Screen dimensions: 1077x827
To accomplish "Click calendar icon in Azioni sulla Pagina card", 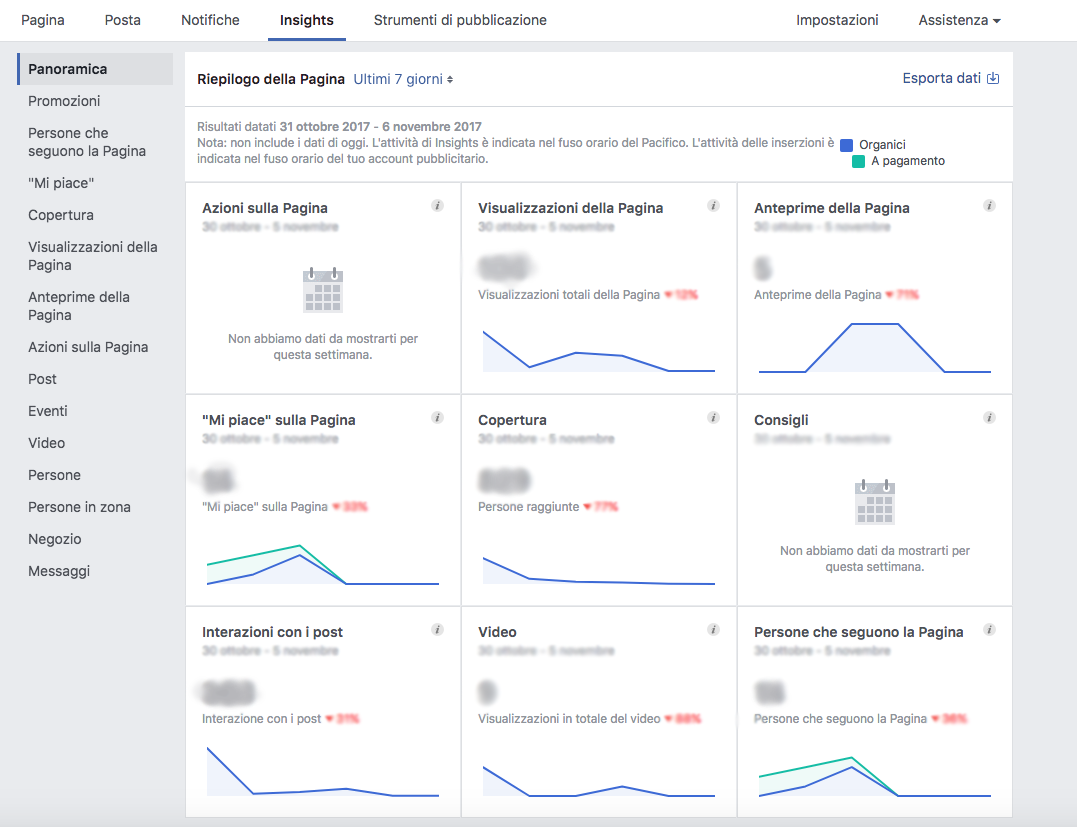I will click(323, 290).
